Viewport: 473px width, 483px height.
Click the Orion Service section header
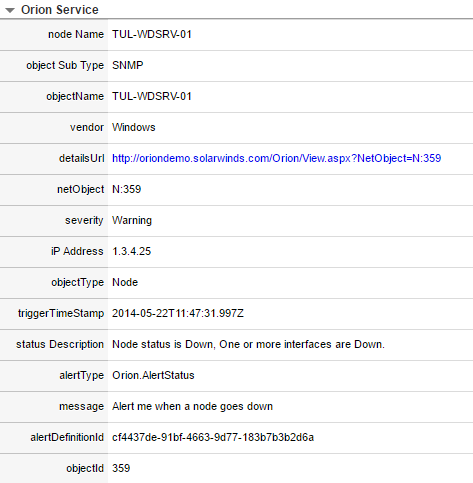[x=60, y=10]
